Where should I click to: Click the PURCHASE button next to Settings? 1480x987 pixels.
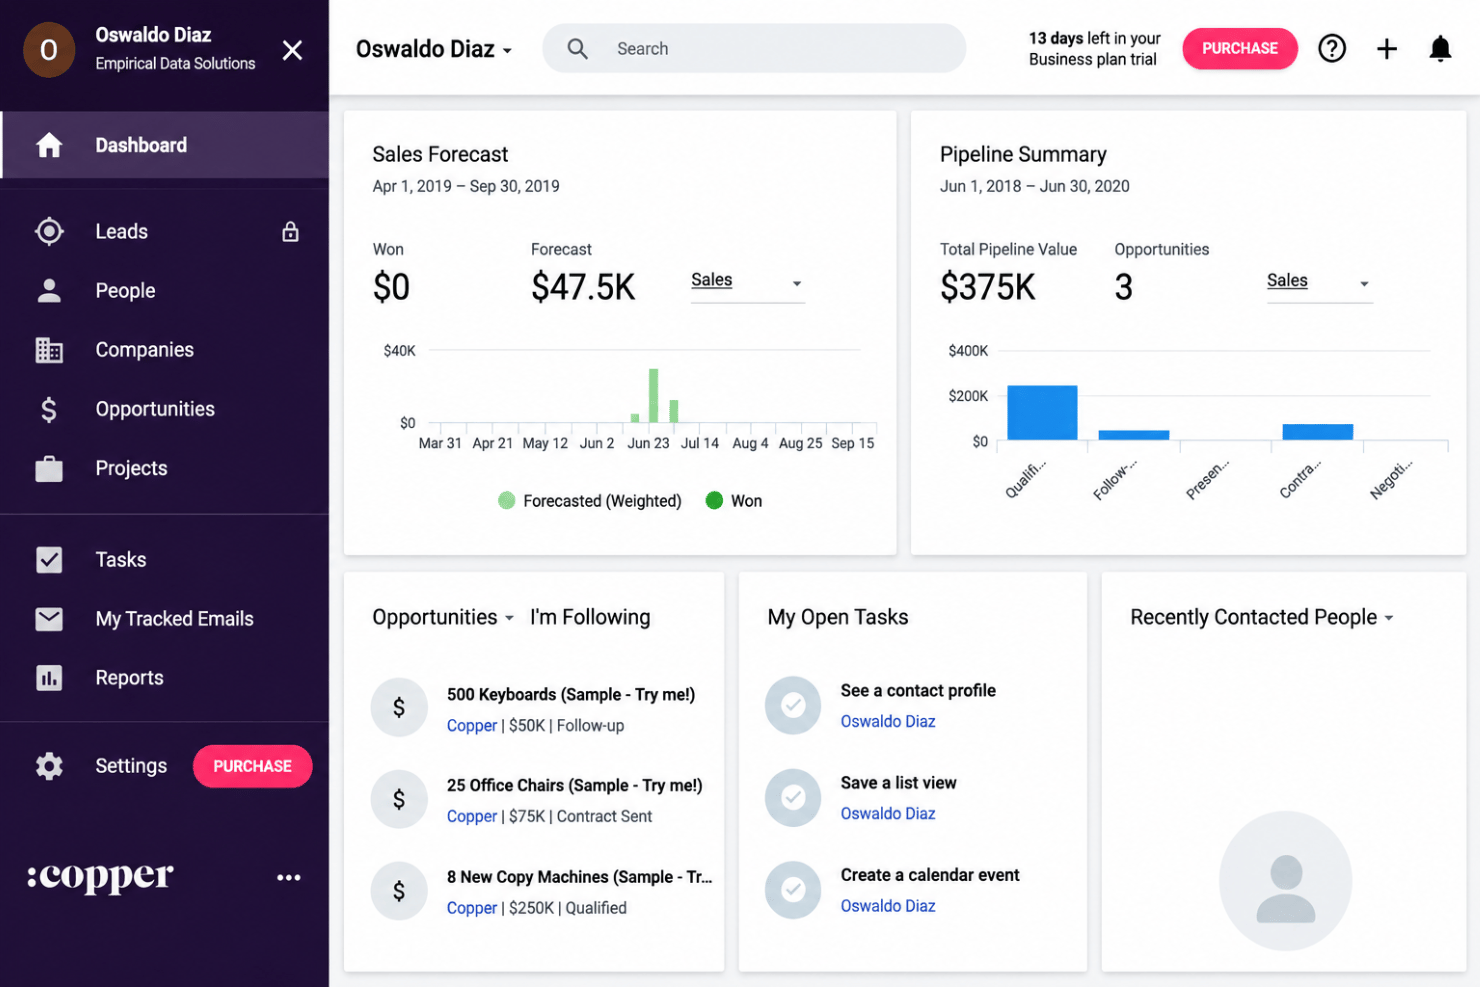(252, 766)
